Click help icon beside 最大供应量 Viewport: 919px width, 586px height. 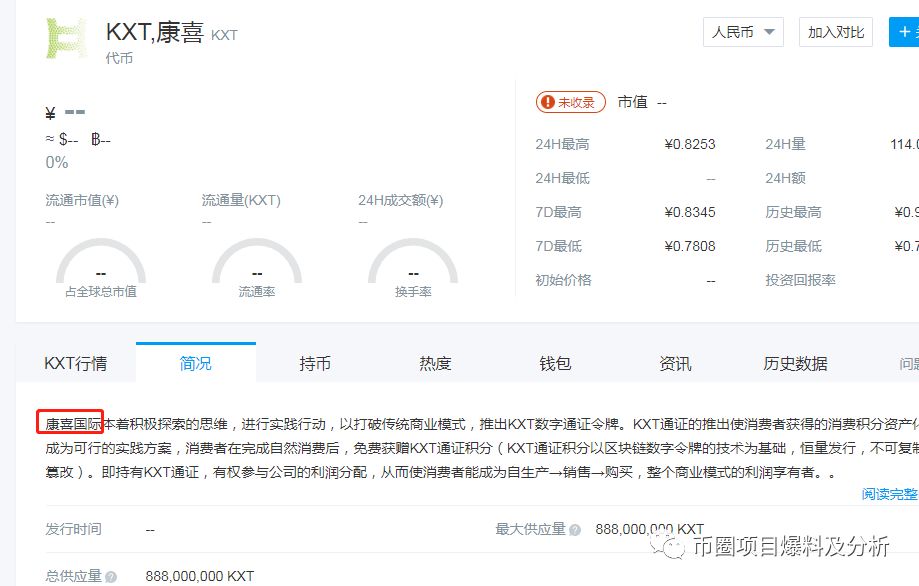pos(575,530)
